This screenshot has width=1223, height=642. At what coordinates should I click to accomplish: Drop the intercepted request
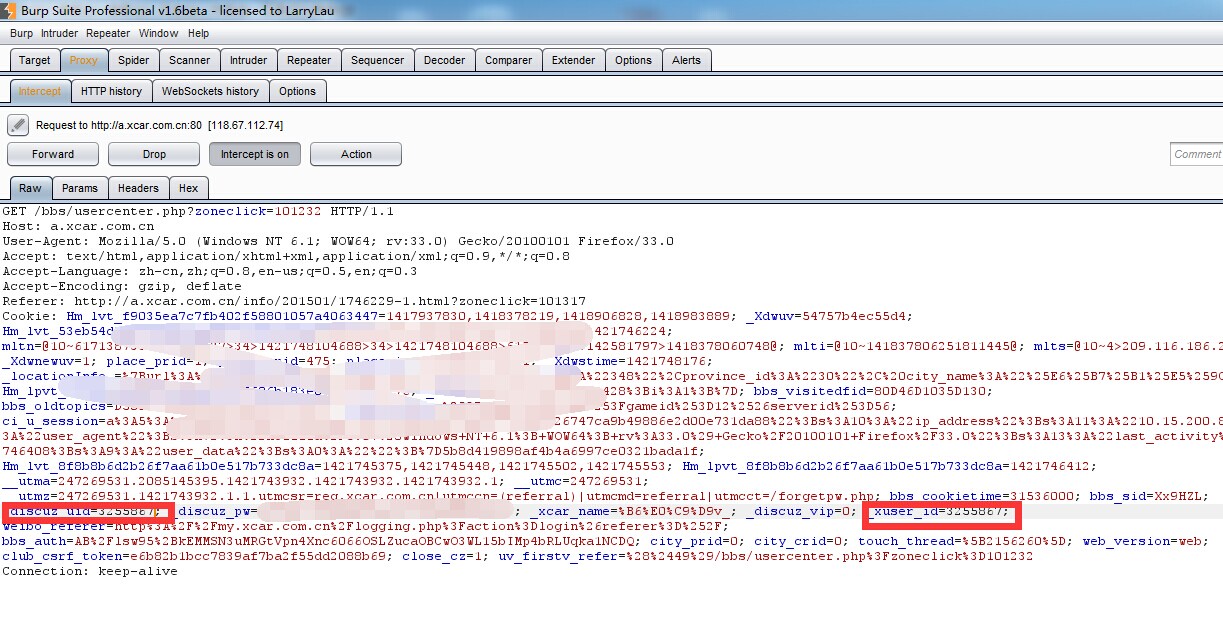(154, 154)
